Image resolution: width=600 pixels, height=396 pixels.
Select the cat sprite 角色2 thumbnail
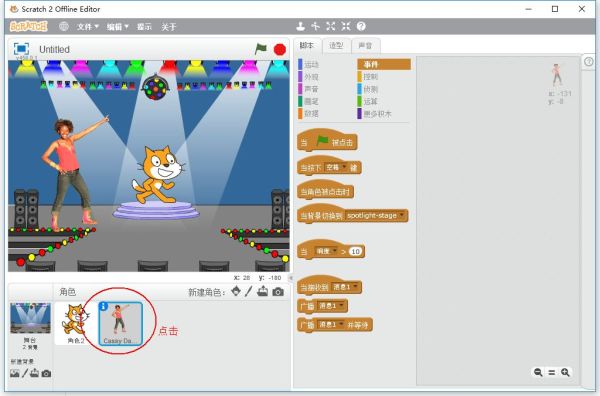pyautogui.click(x=76, y=323)
